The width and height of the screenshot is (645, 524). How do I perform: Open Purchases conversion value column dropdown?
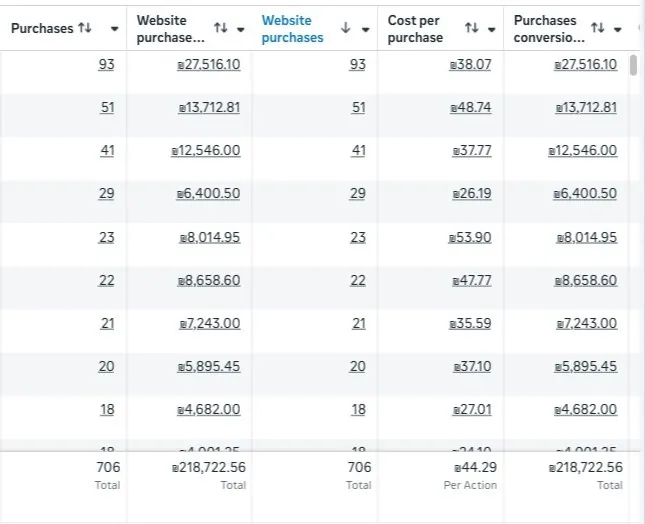[x=617, y=29]
